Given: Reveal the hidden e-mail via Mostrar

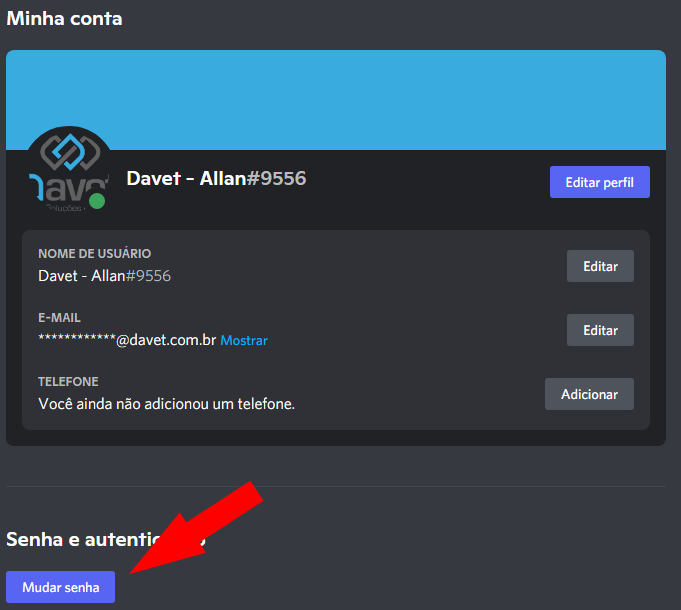Looking at the screenshot, I should point(244,340).
